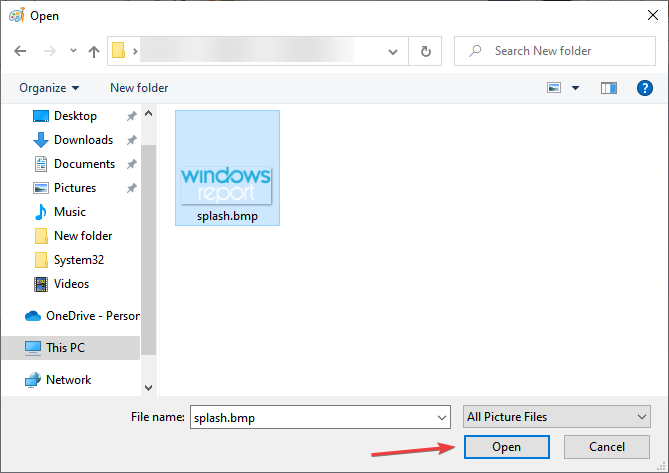Change your view icon button
The image size is (669, 473).
click(x=554, y=88)
